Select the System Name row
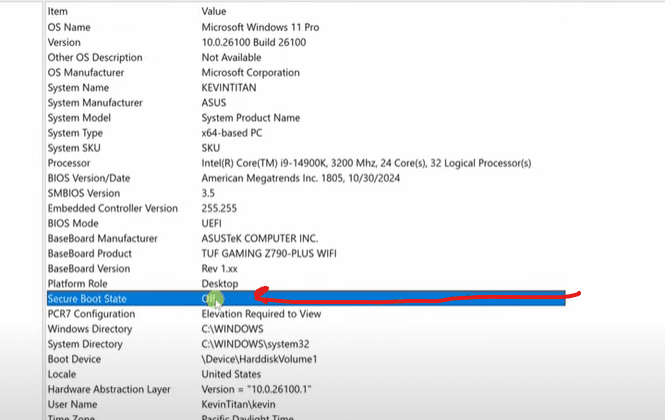The width and height of the screenshot is (665, 420). coord(79,87)
